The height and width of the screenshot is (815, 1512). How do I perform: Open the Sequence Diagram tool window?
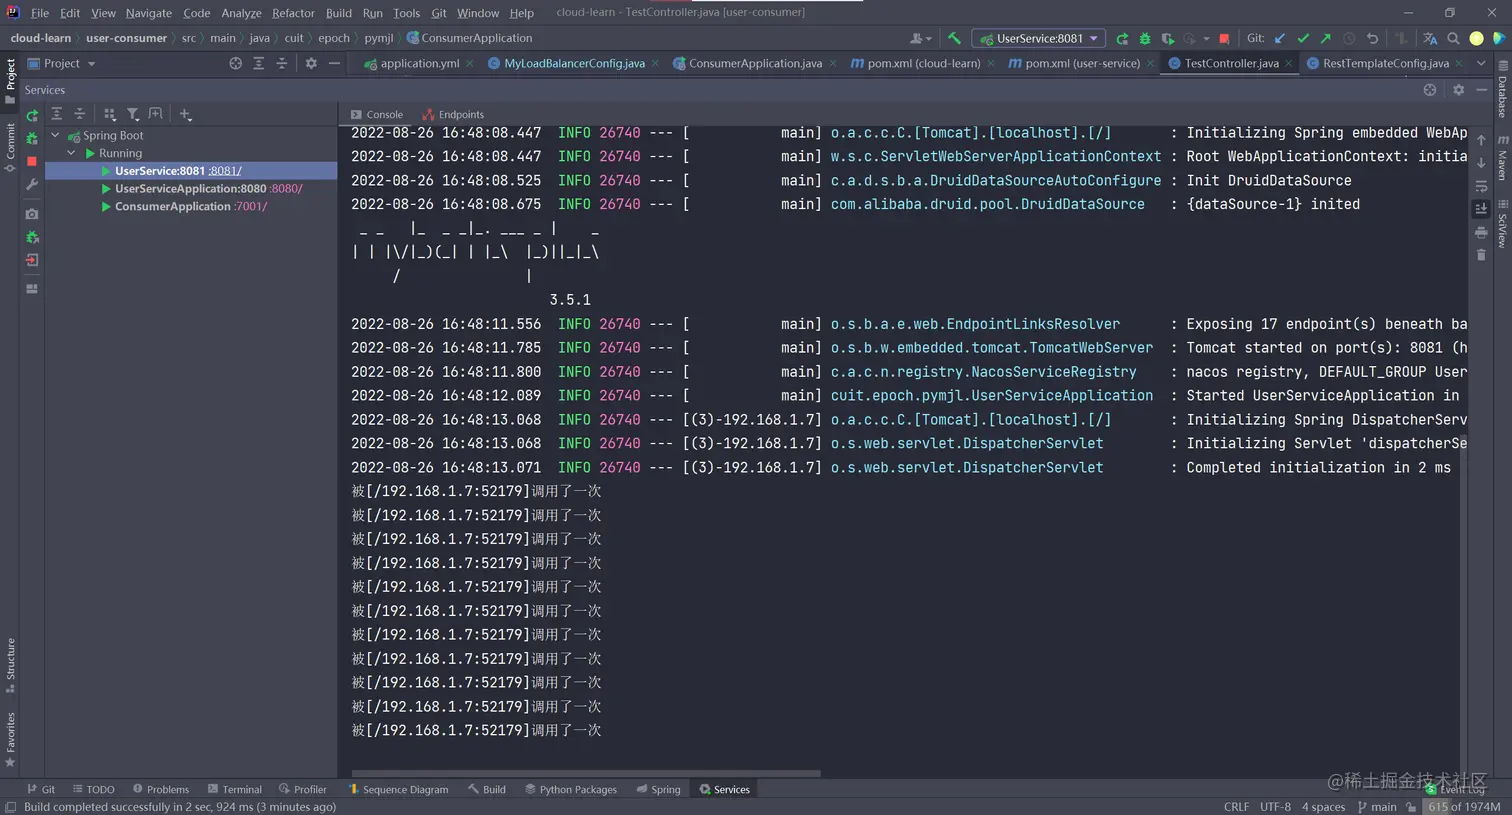point(398,789)
